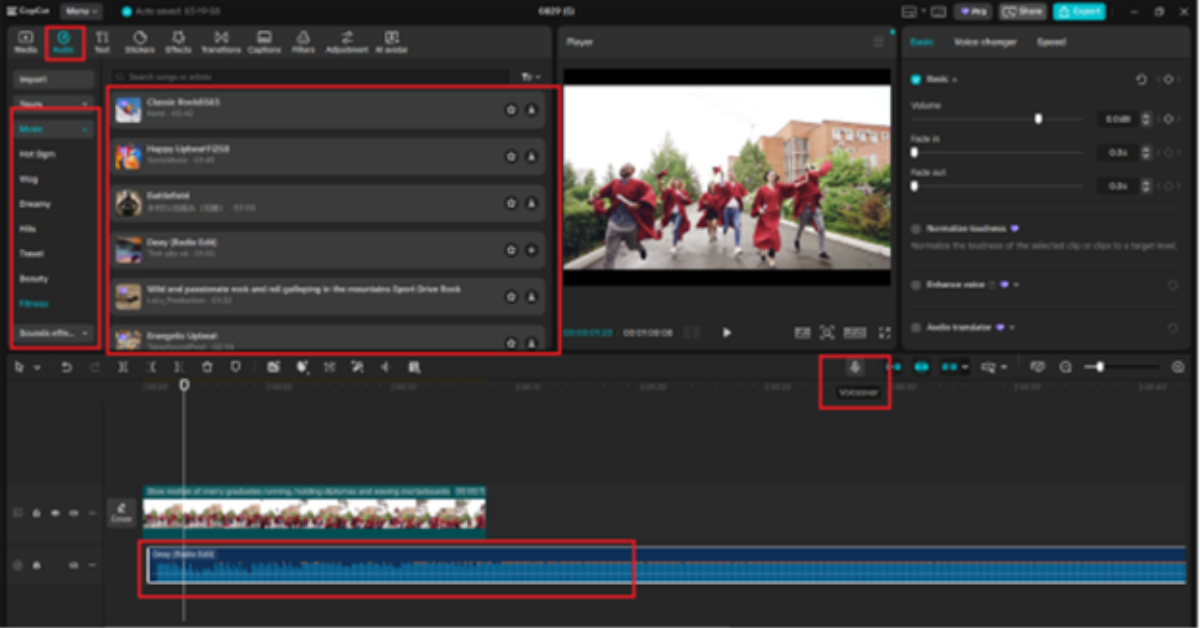
Task: Click the Share button
Action: tap(1023, 11)
